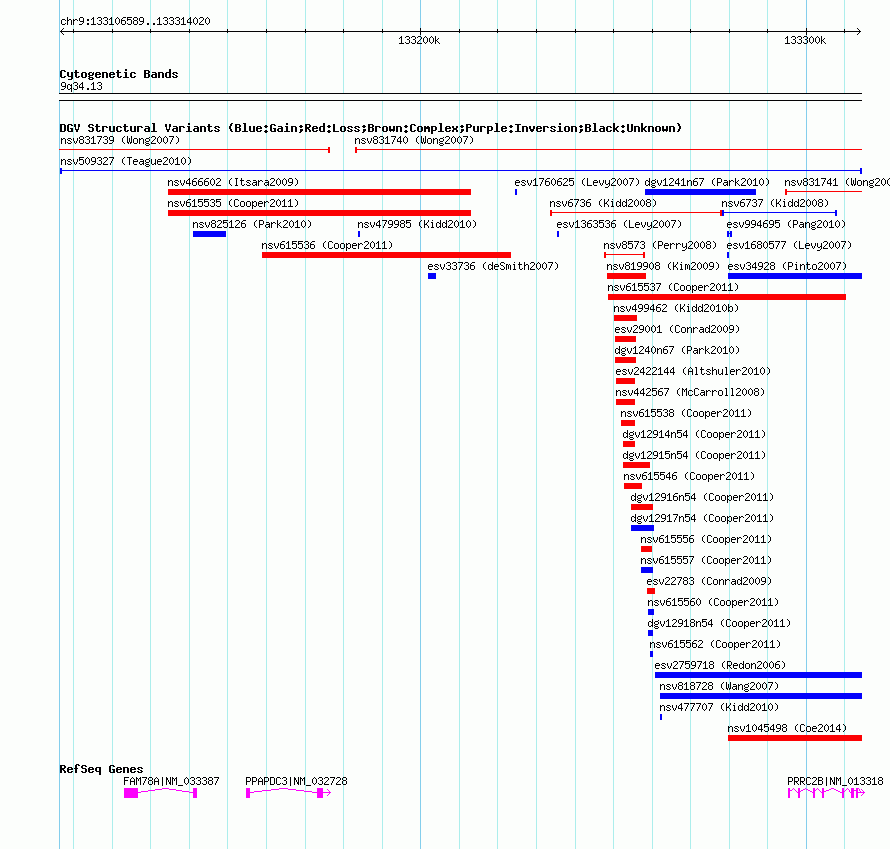Click the blue bar for esv2759718 (Redon2006)
The height and width of the screenshot is (849, 890).
coord(758,675)
